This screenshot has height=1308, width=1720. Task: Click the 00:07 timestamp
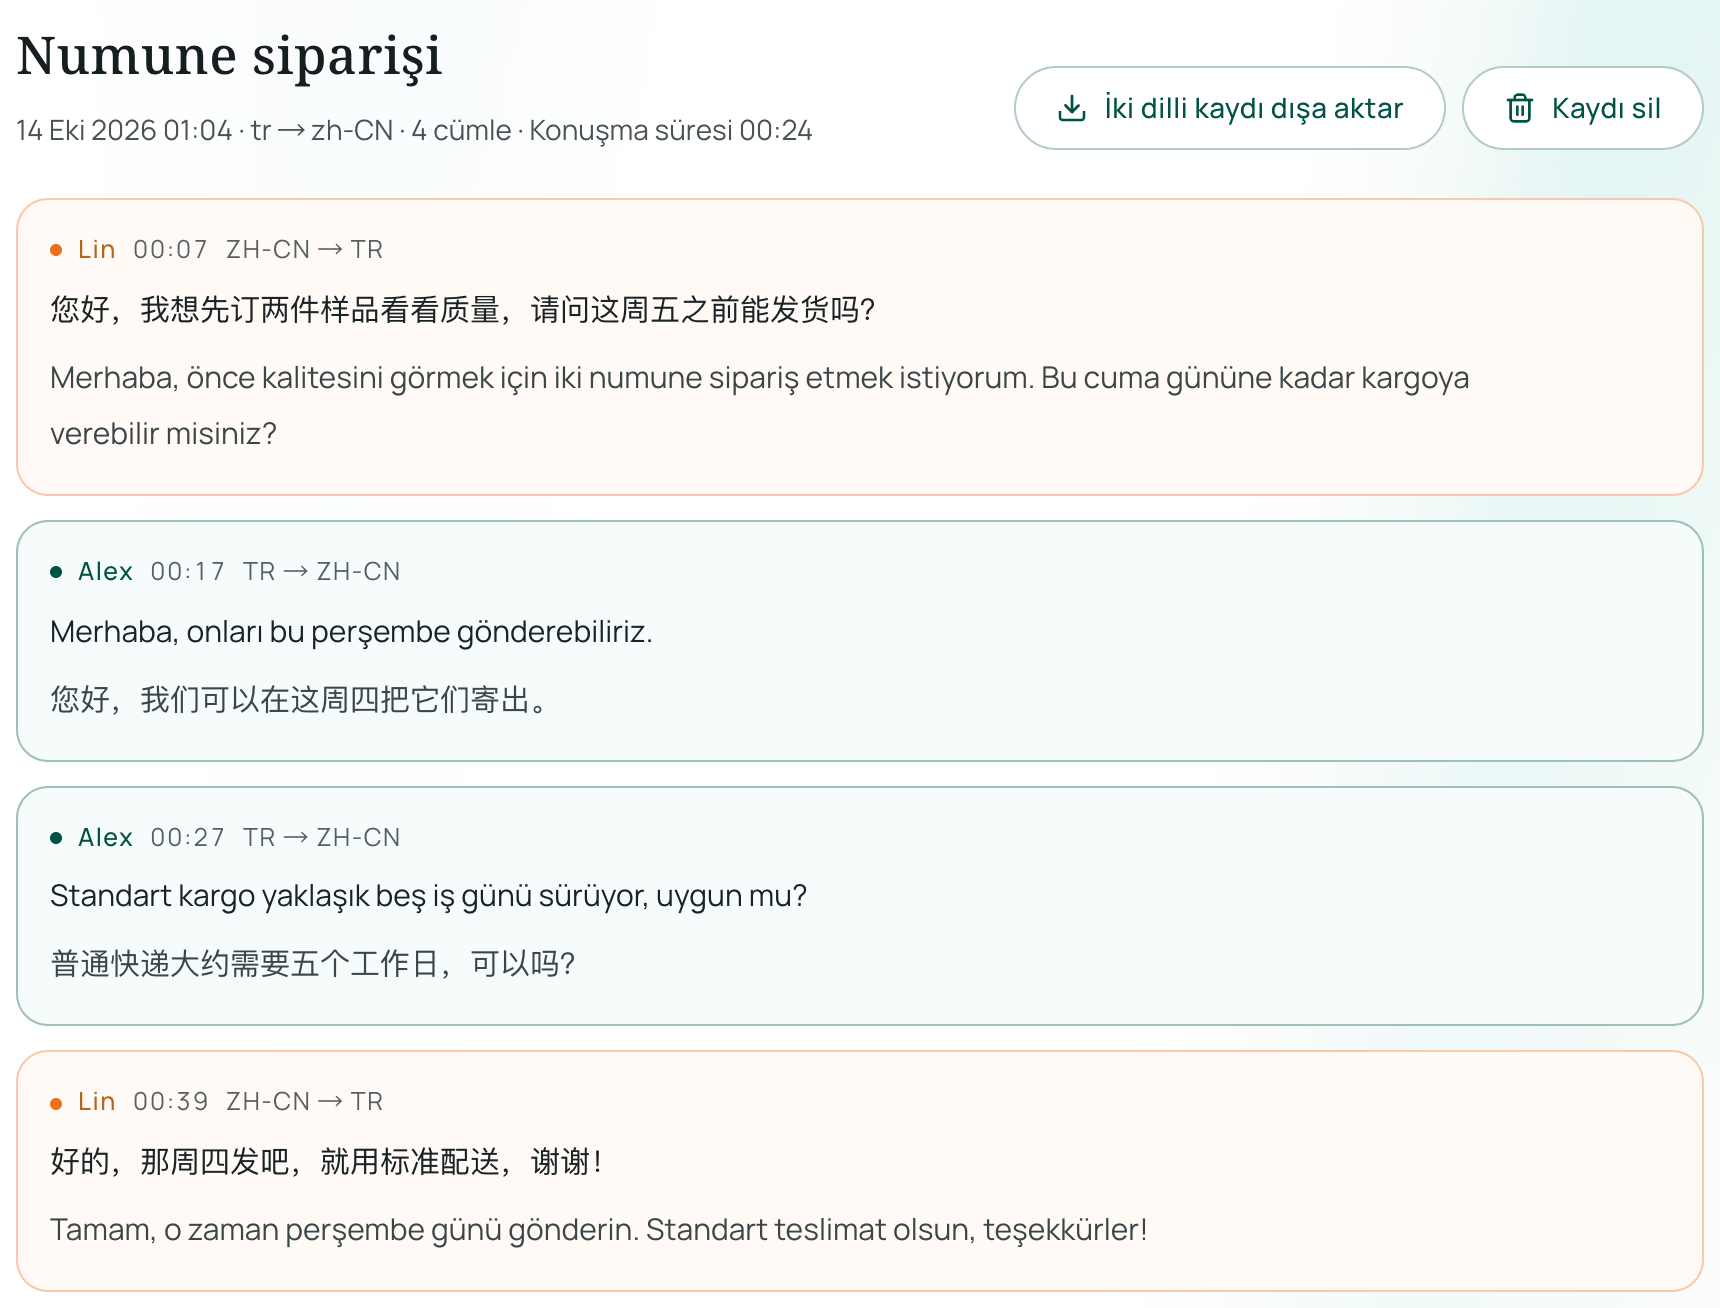click(x=170, y=249)
